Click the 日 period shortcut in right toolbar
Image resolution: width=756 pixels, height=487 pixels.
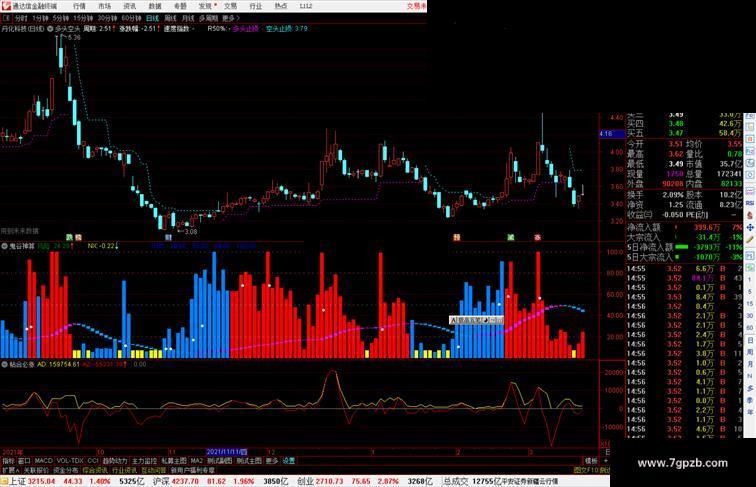[x=750, y=340]
